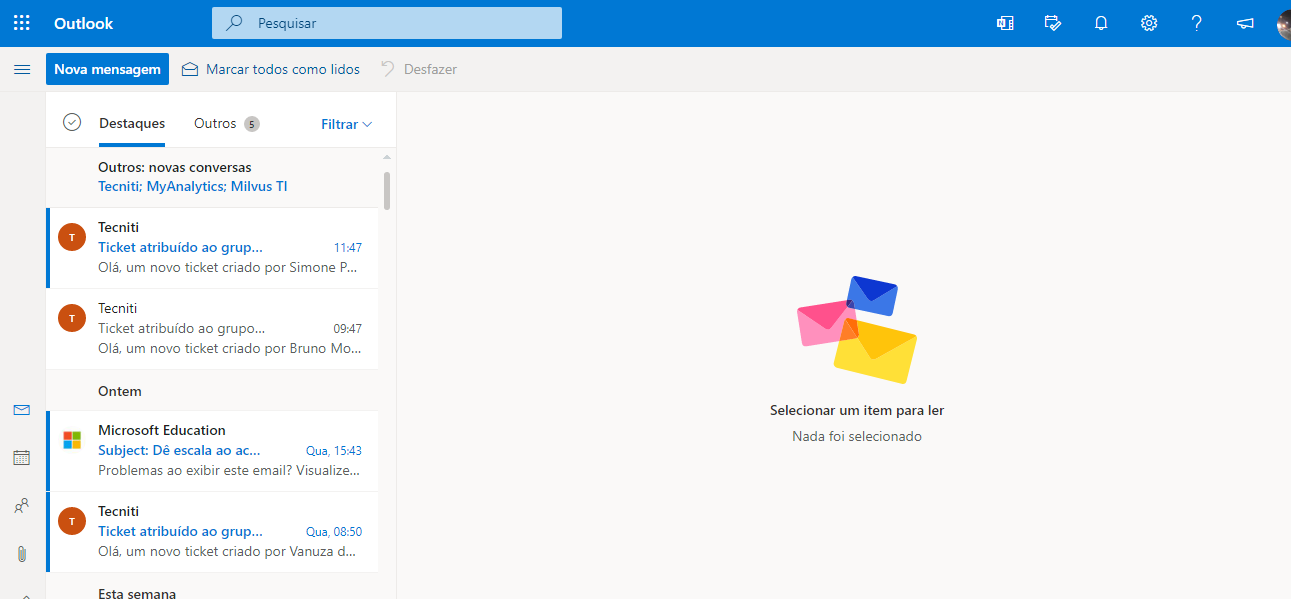Viewport: 1291px width, 599px height.
Task: Open the People contacts view
Action: [x=22, y=505]
